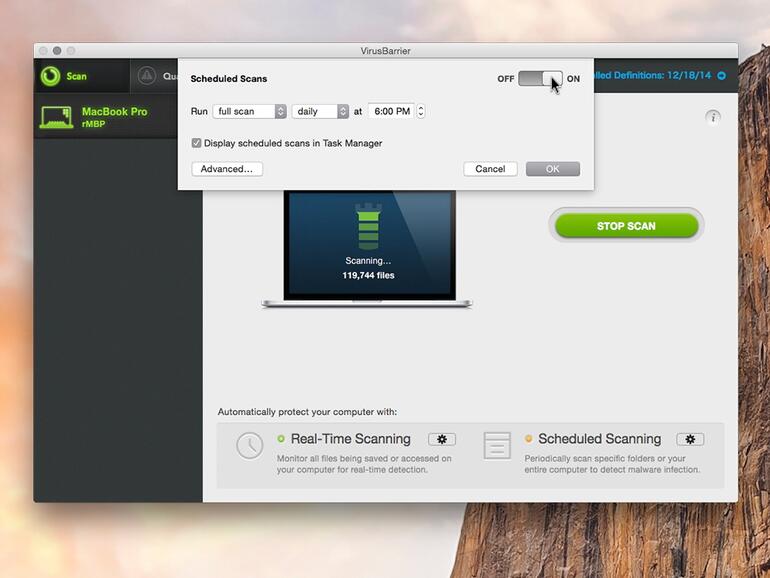Click the Advanced... button
This screenshot has height=578, width=770.
click(227, 169)
